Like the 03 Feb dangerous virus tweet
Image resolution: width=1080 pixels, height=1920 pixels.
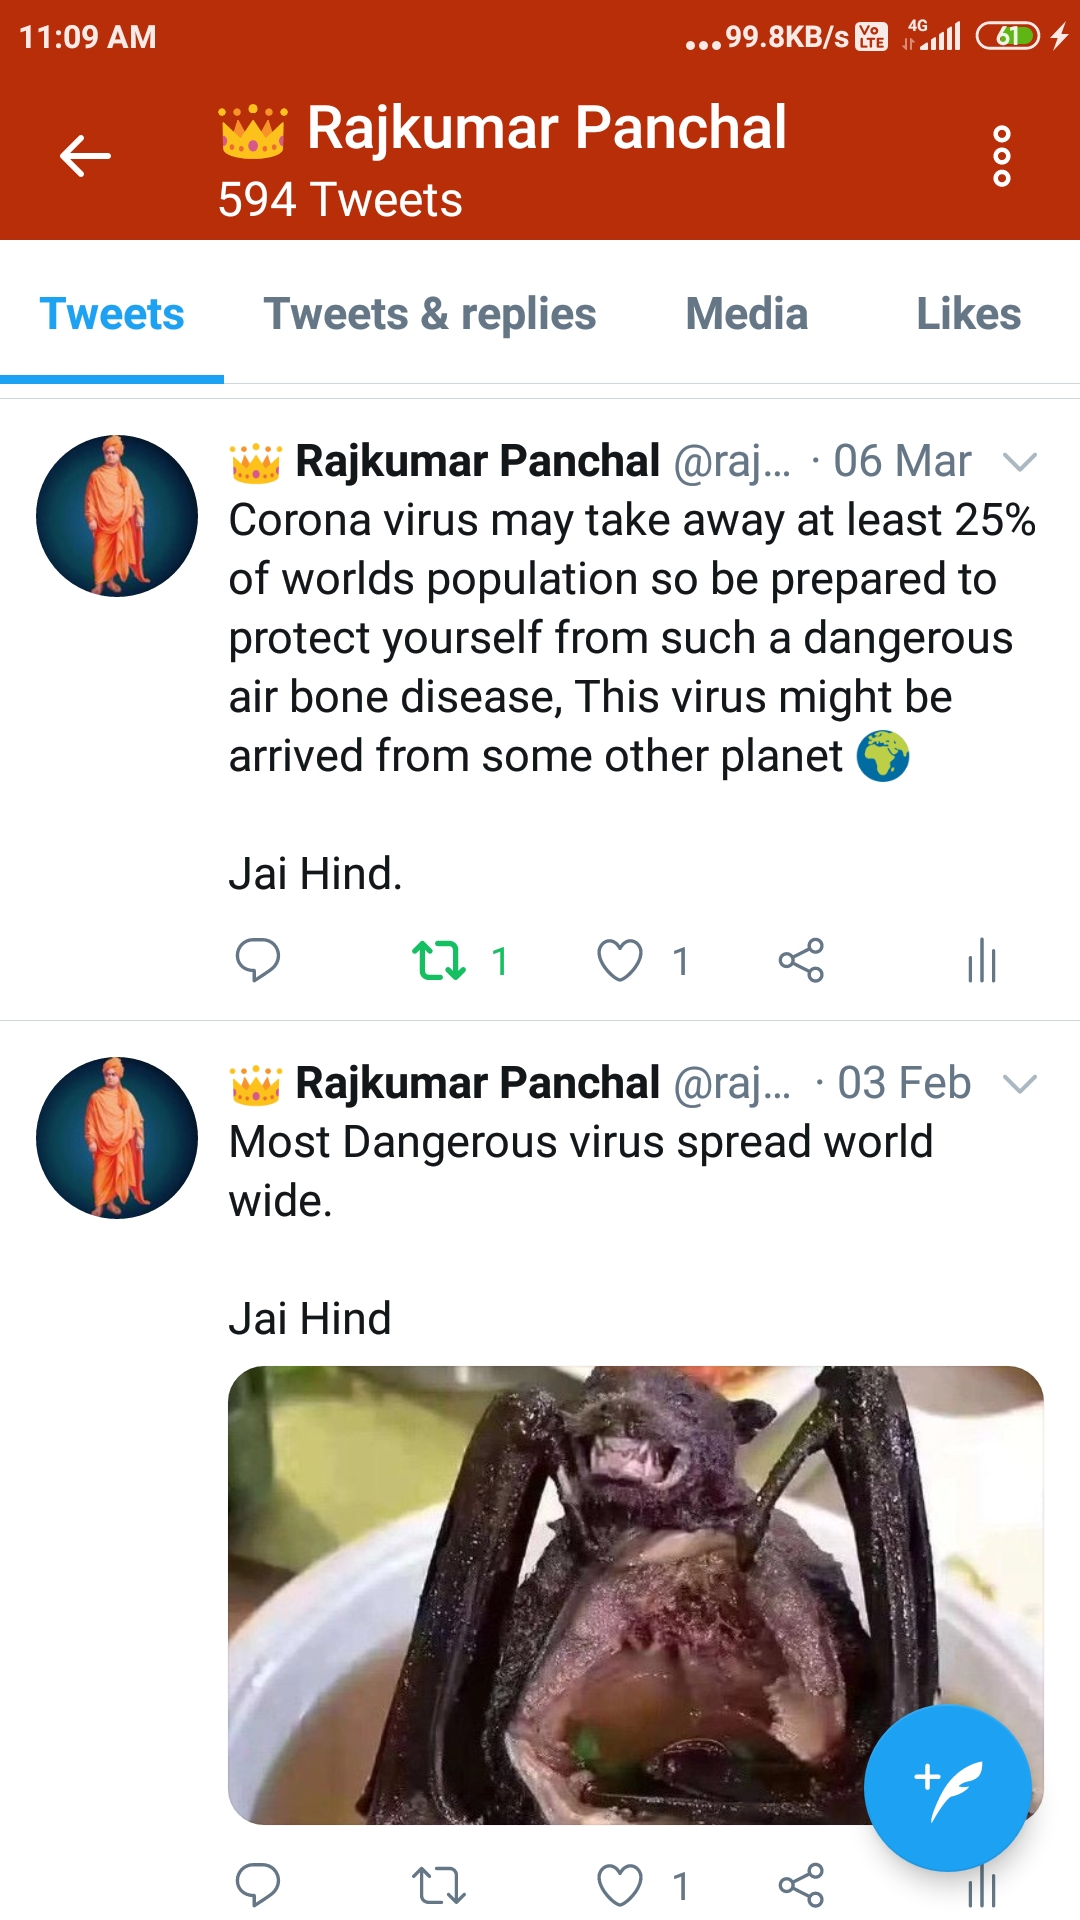click(x=620, y=1886)
